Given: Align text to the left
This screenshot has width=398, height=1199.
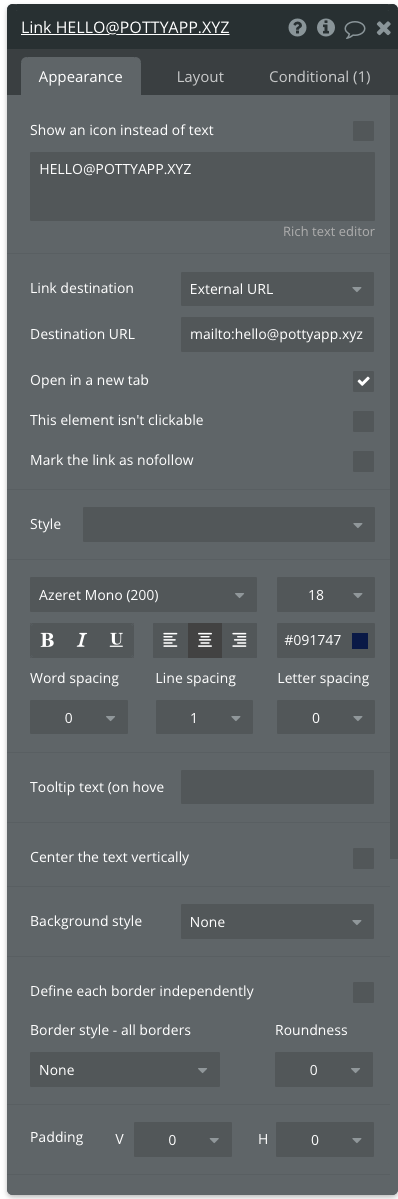Looking at the screenshot, I should 170,641.
